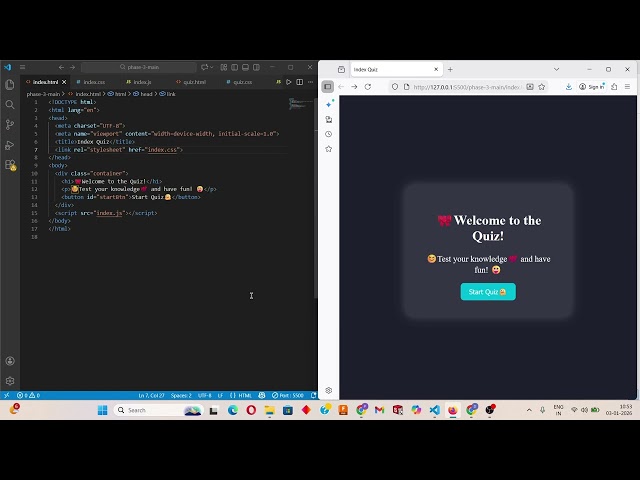
Task: Click the index.css link in line 7
Action: point(162,150)
